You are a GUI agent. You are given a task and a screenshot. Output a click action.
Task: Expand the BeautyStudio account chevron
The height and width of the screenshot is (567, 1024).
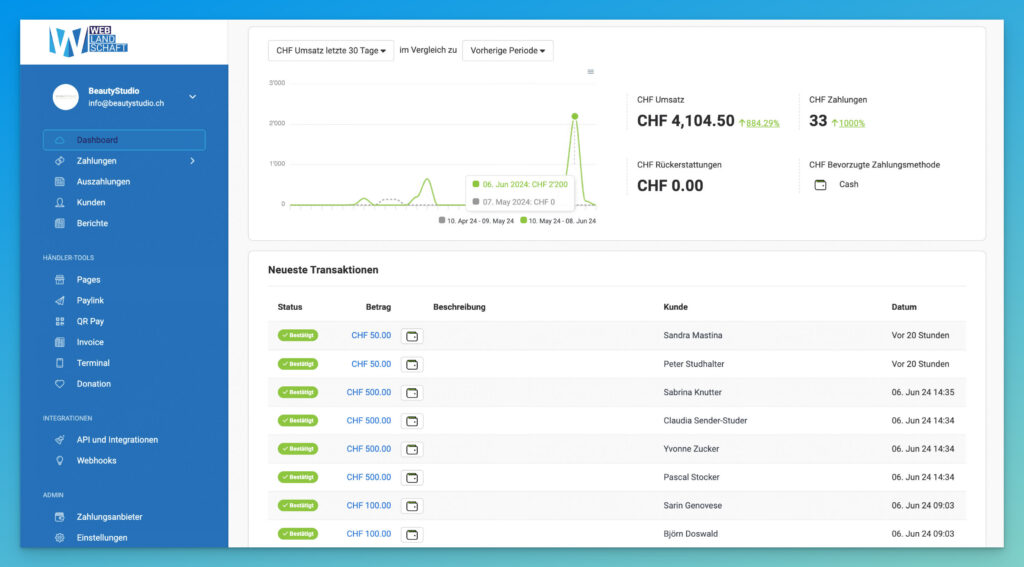[193, 97]
